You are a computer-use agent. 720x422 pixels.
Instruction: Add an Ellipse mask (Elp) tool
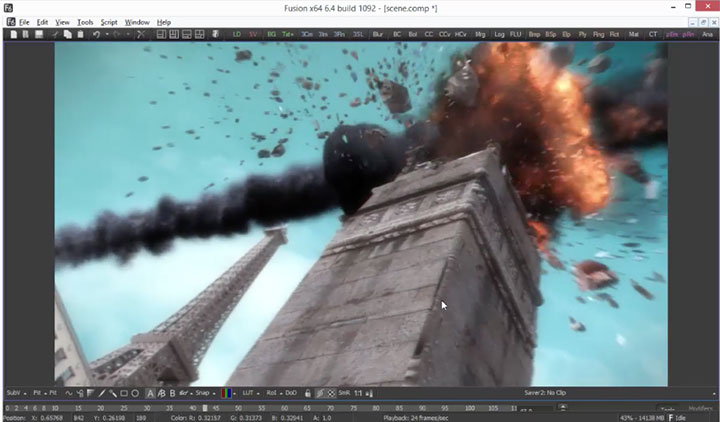[567, 34]
